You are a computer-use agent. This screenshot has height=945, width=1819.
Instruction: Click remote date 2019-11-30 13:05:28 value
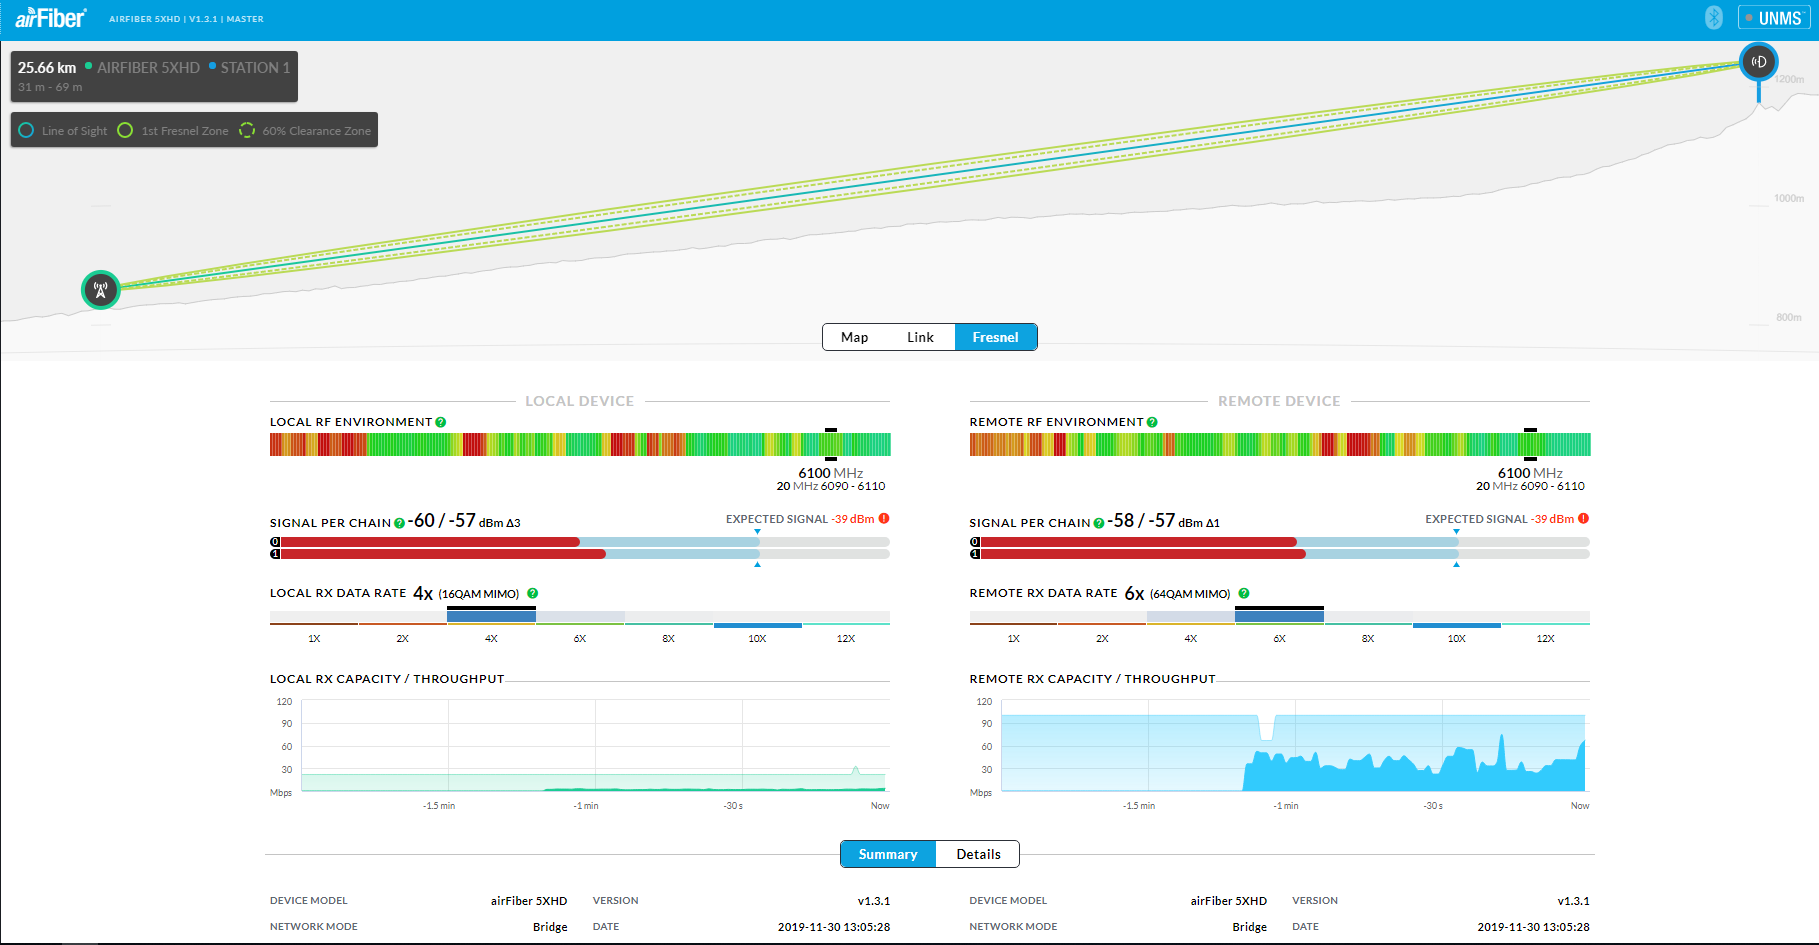(x=1534, y=927)
